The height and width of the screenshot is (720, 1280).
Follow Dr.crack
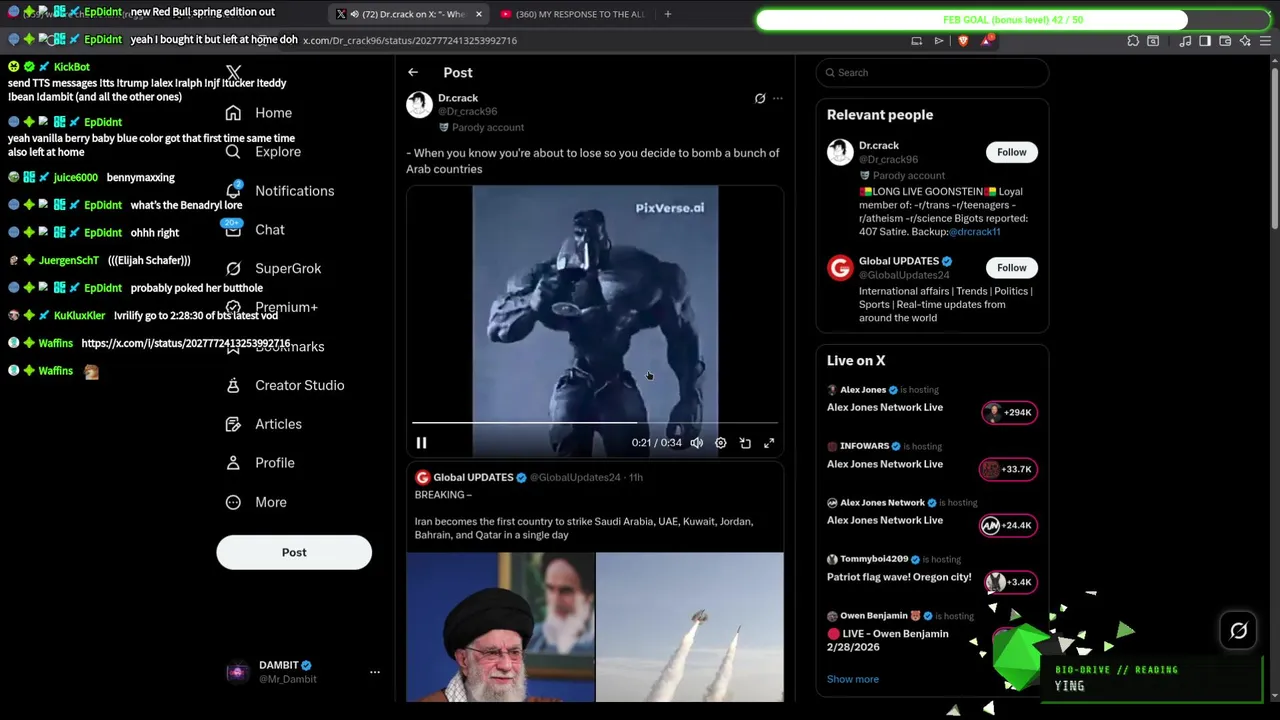coord(1011,152)
